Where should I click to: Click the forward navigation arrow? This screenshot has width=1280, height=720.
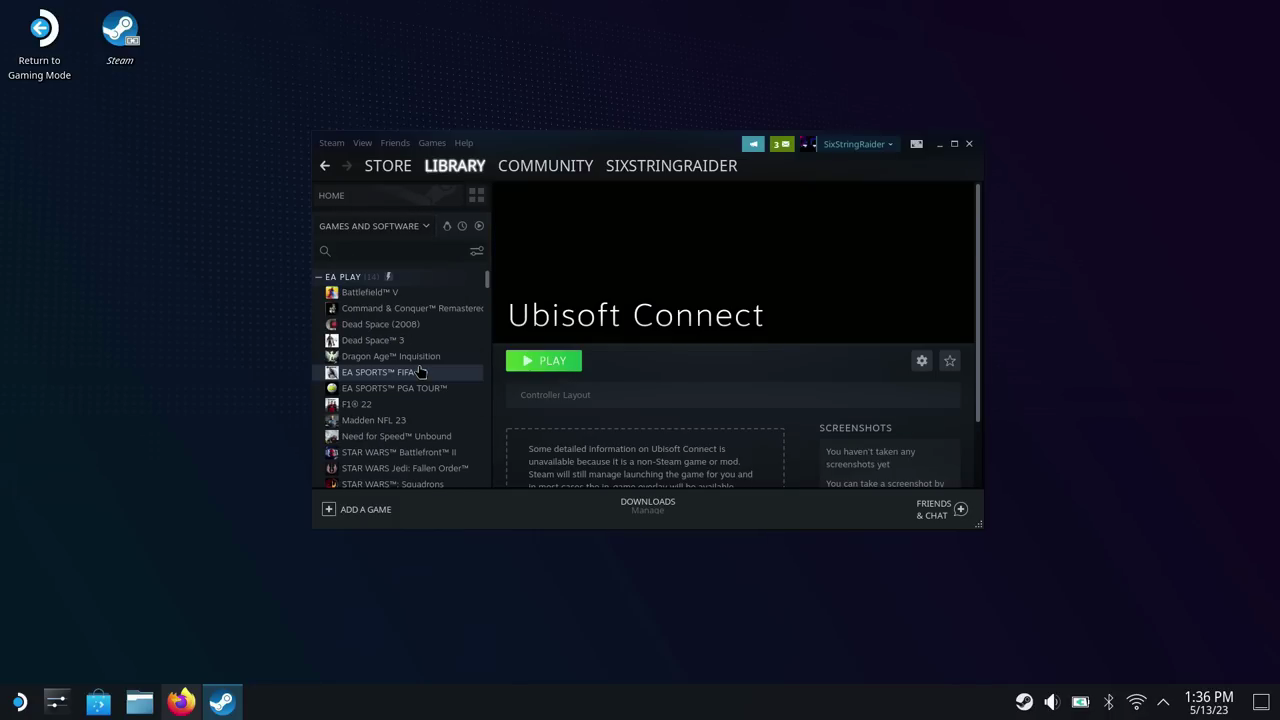point(347,166)
